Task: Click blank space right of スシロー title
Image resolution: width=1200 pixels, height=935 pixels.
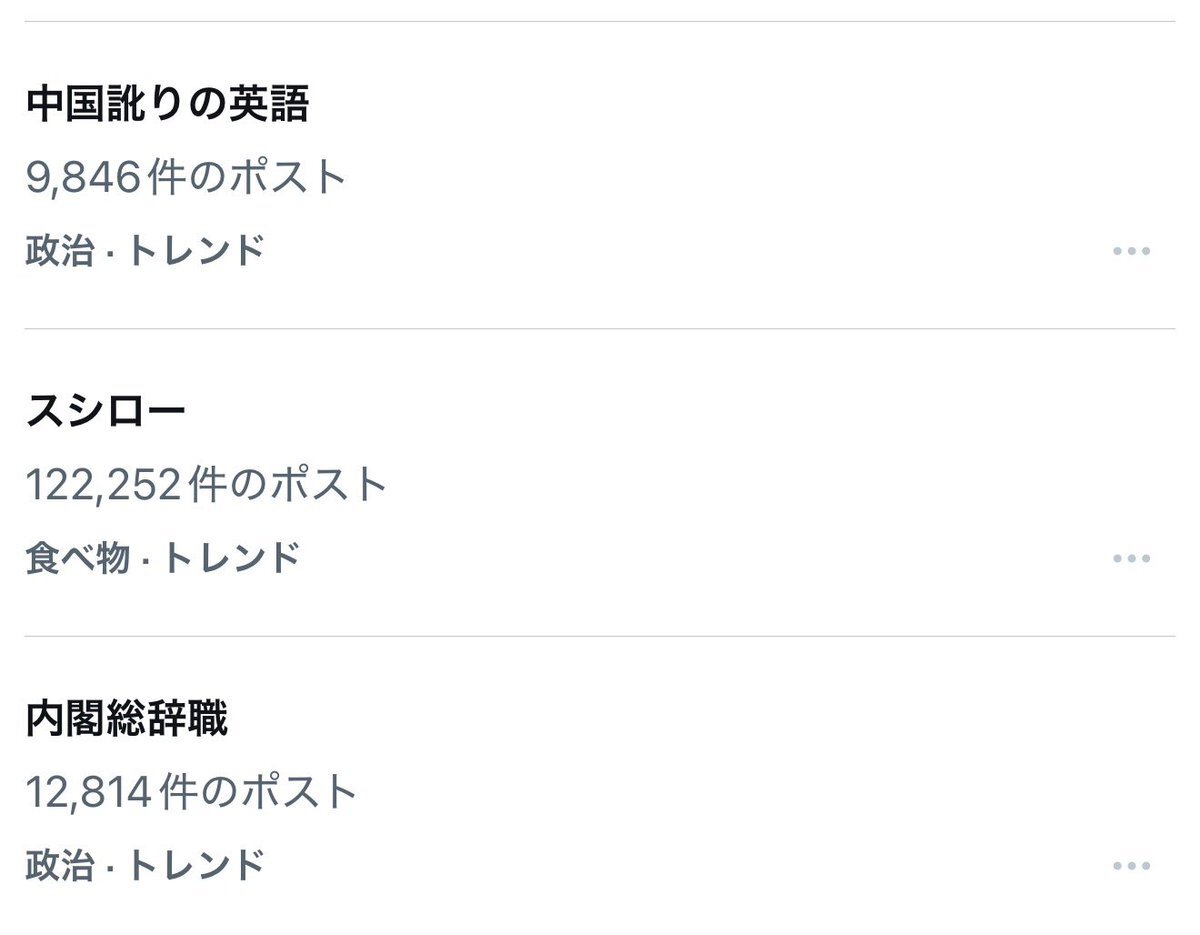Action: [x=650, y=412]
